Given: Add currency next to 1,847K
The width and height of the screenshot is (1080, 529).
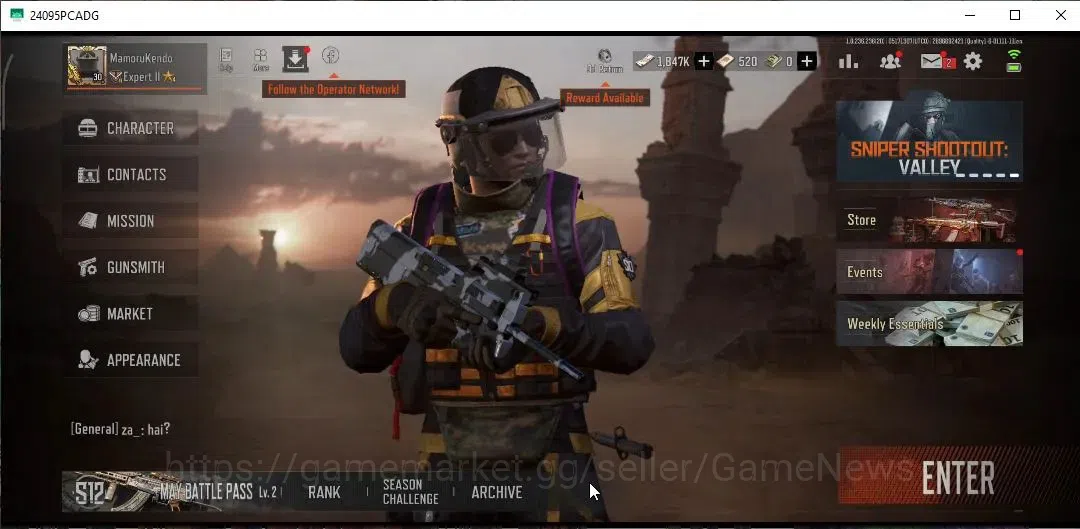Looking at the screenshot, I should click(x=703, y=61).
